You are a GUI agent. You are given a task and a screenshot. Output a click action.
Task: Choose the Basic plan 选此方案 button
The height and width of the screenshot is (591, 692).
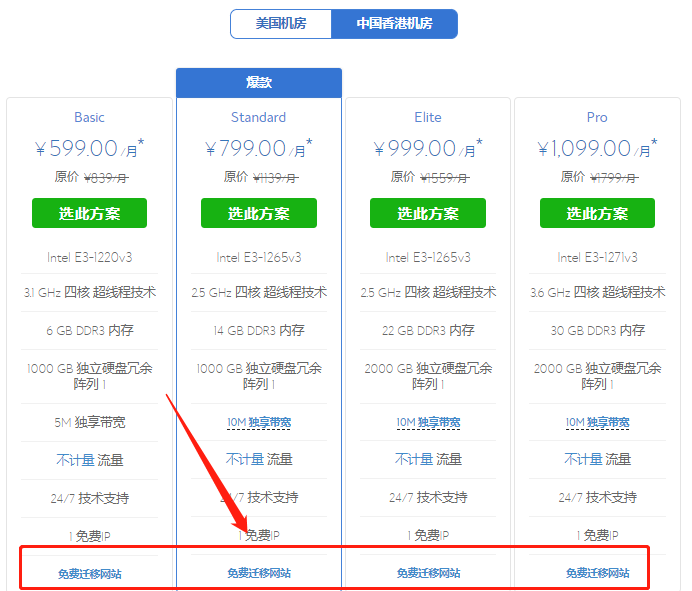pyautogui.click(x=89, y=213)
